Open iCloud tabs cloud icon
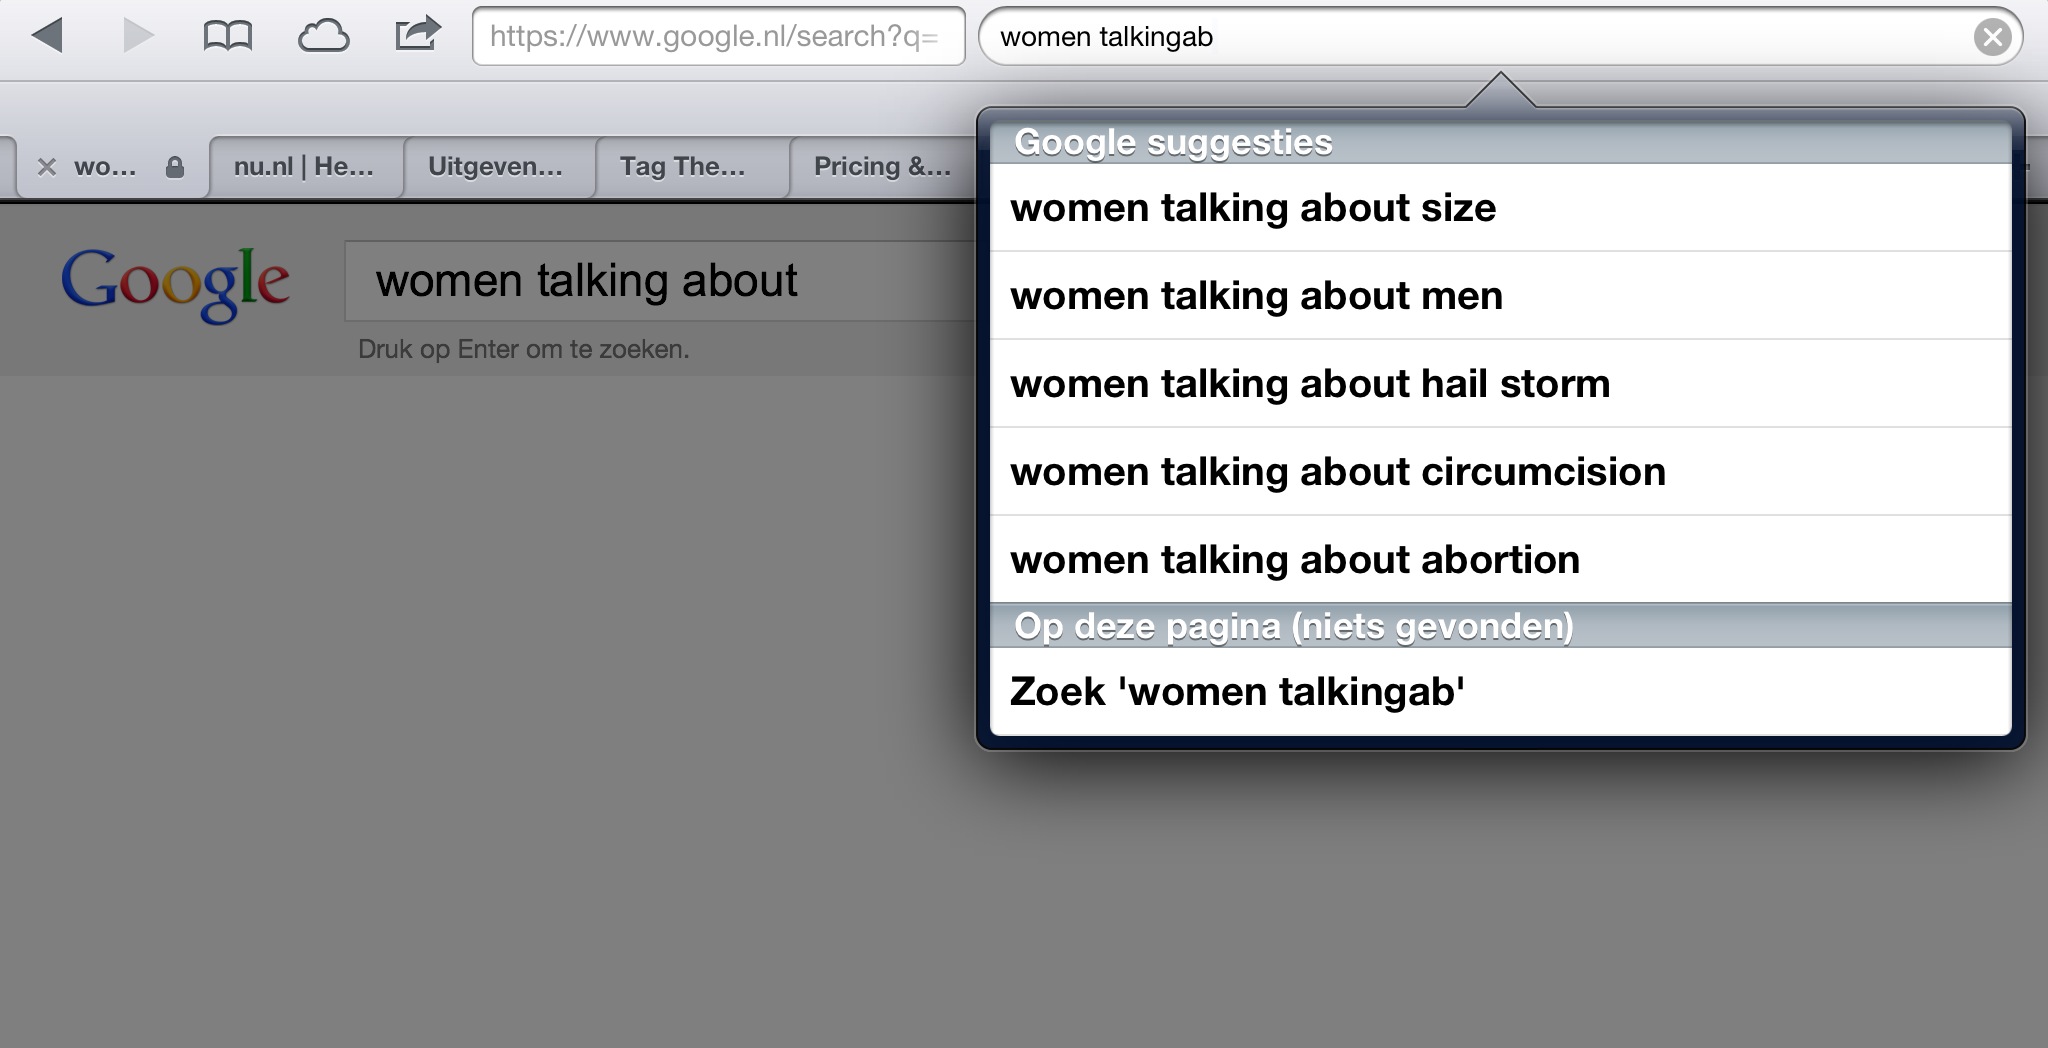 [x=323, y=37]
